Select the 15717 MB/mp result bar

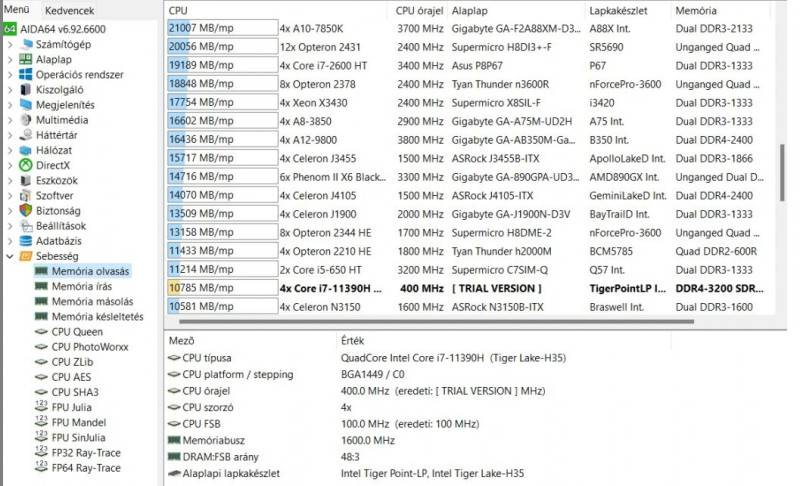[222, 158]
